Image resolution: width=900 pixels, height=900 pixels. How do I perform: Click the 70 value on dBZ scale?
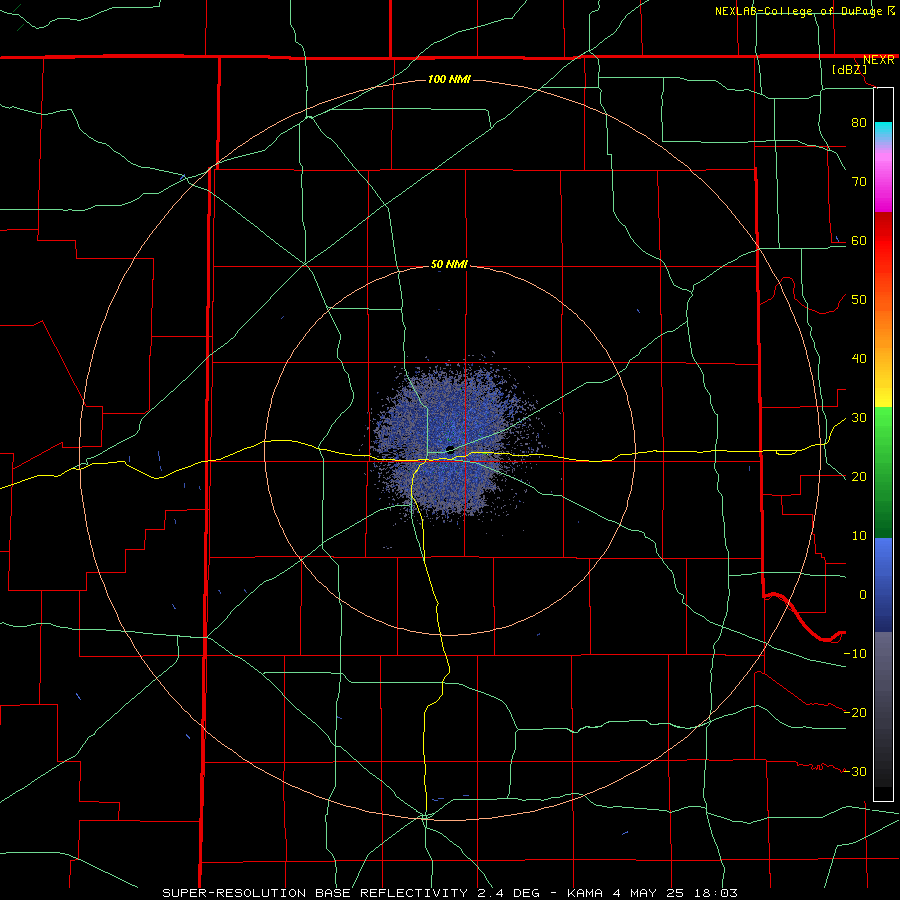click(859, 181)
